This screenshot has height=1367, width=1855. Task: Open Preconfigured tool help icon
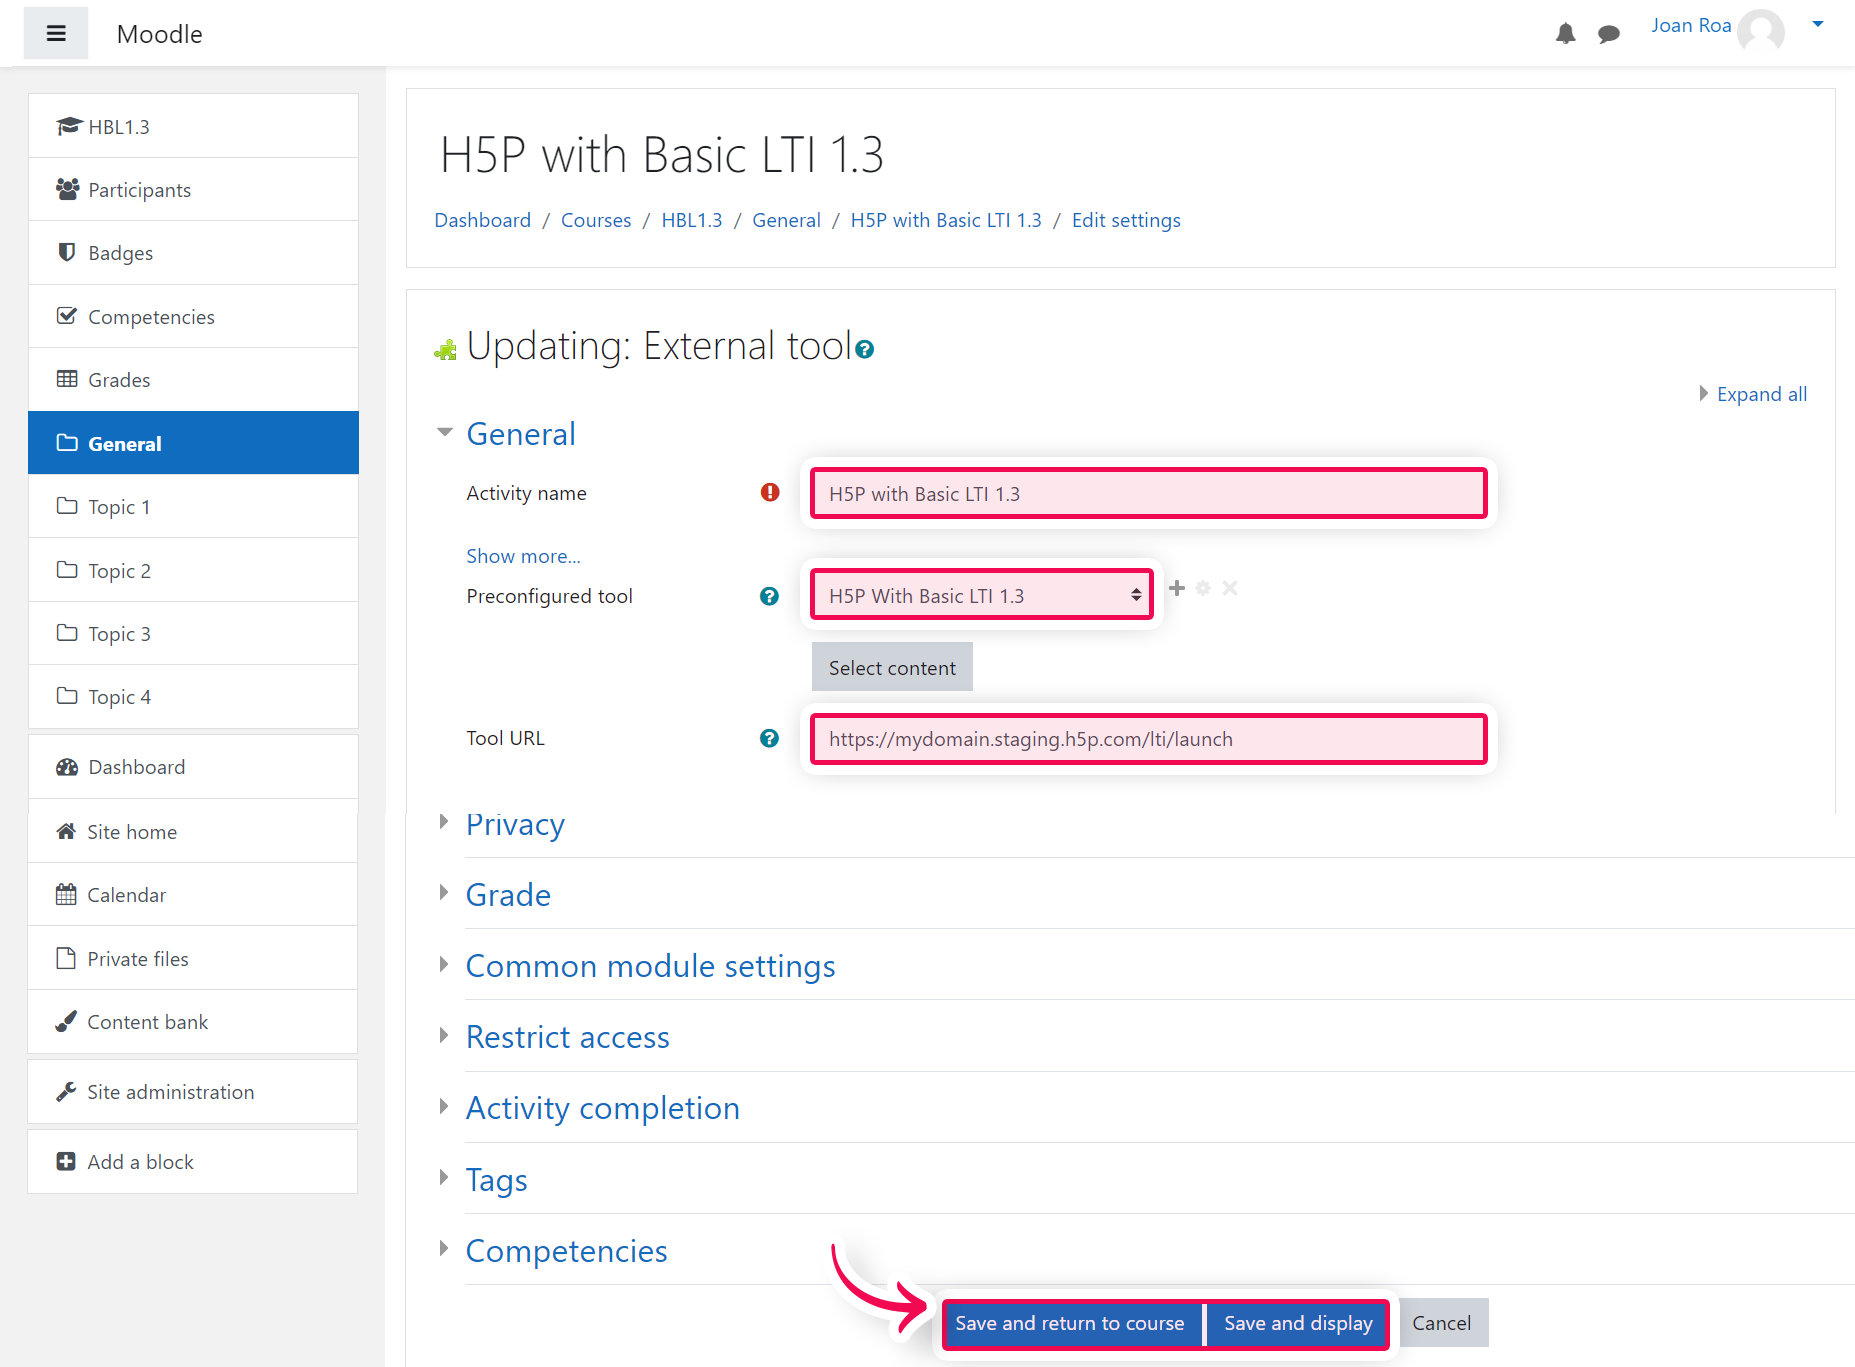coord(769,596)
